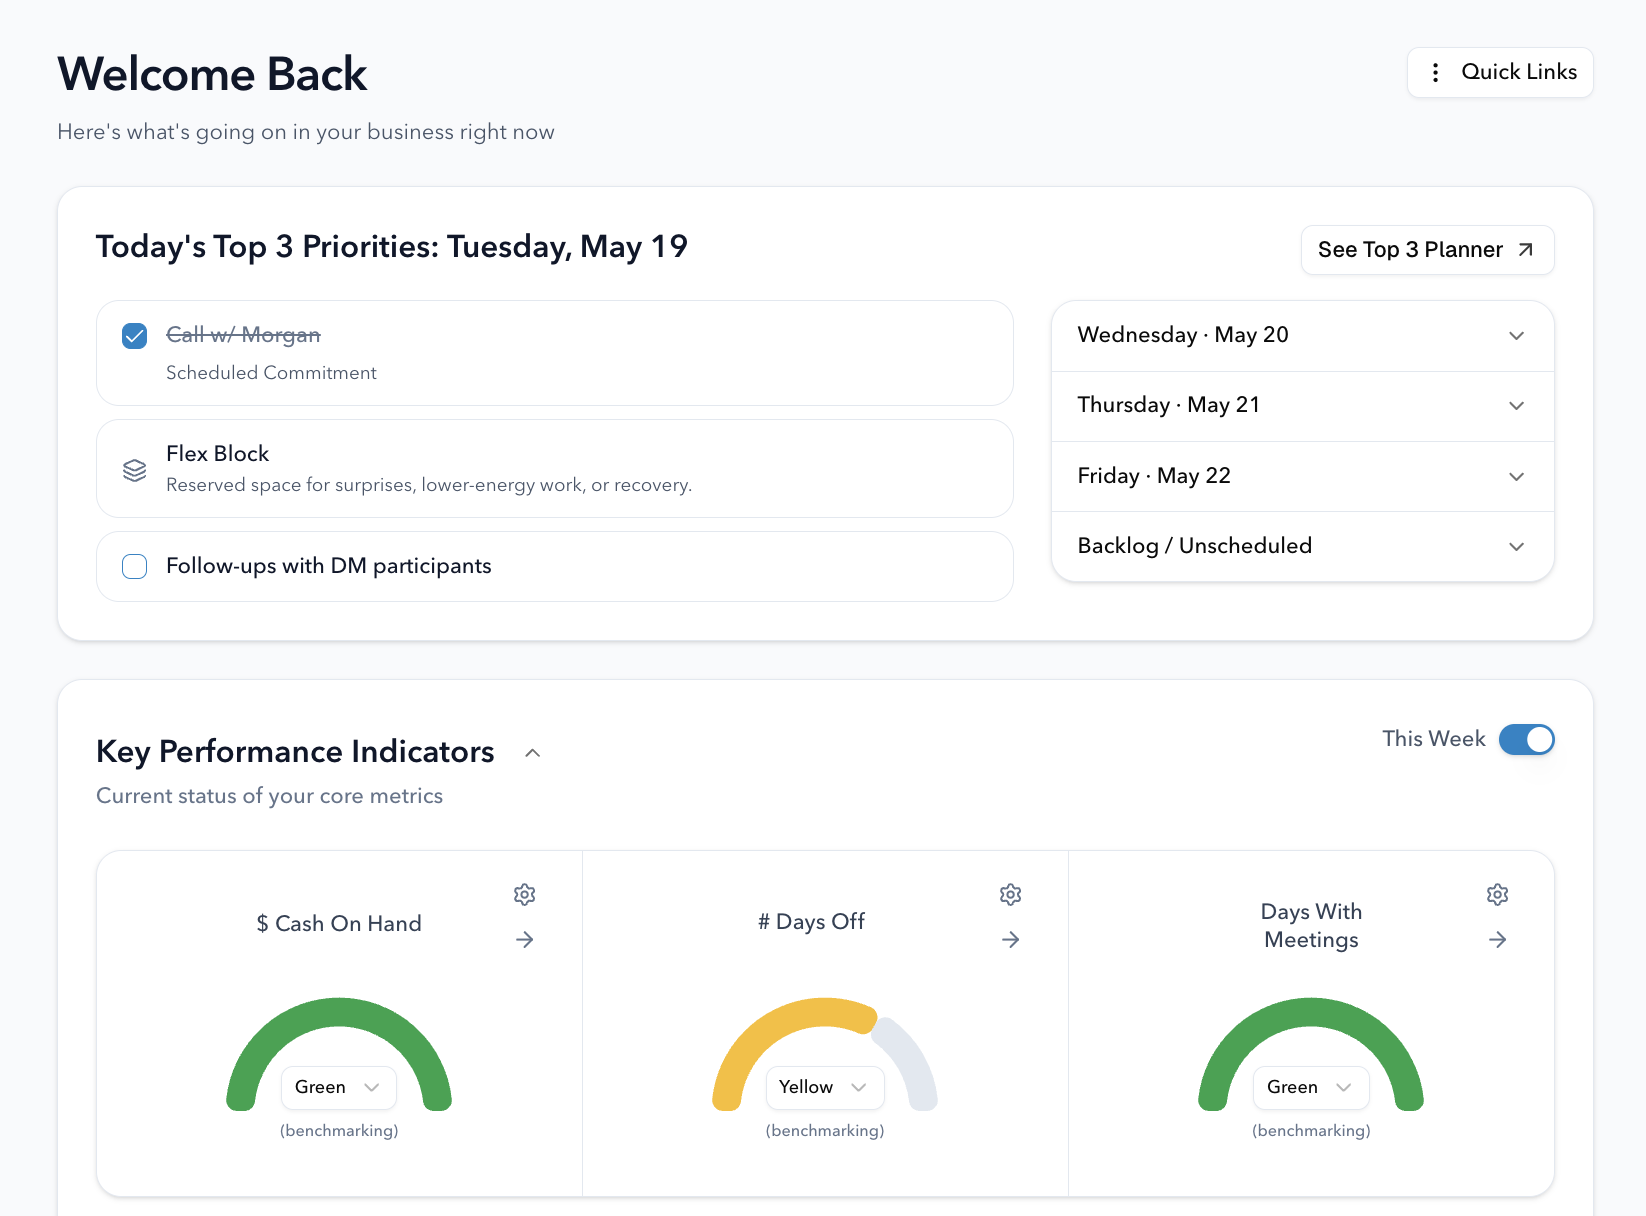
Task: Open the Quick Links menu
Action: [1500, 72]
